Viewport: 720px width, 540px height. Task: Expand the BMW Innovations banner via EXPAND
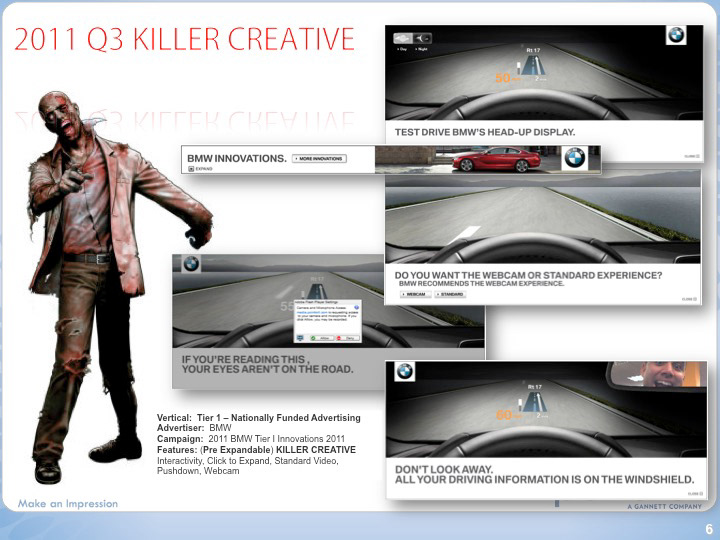point(201,169)
